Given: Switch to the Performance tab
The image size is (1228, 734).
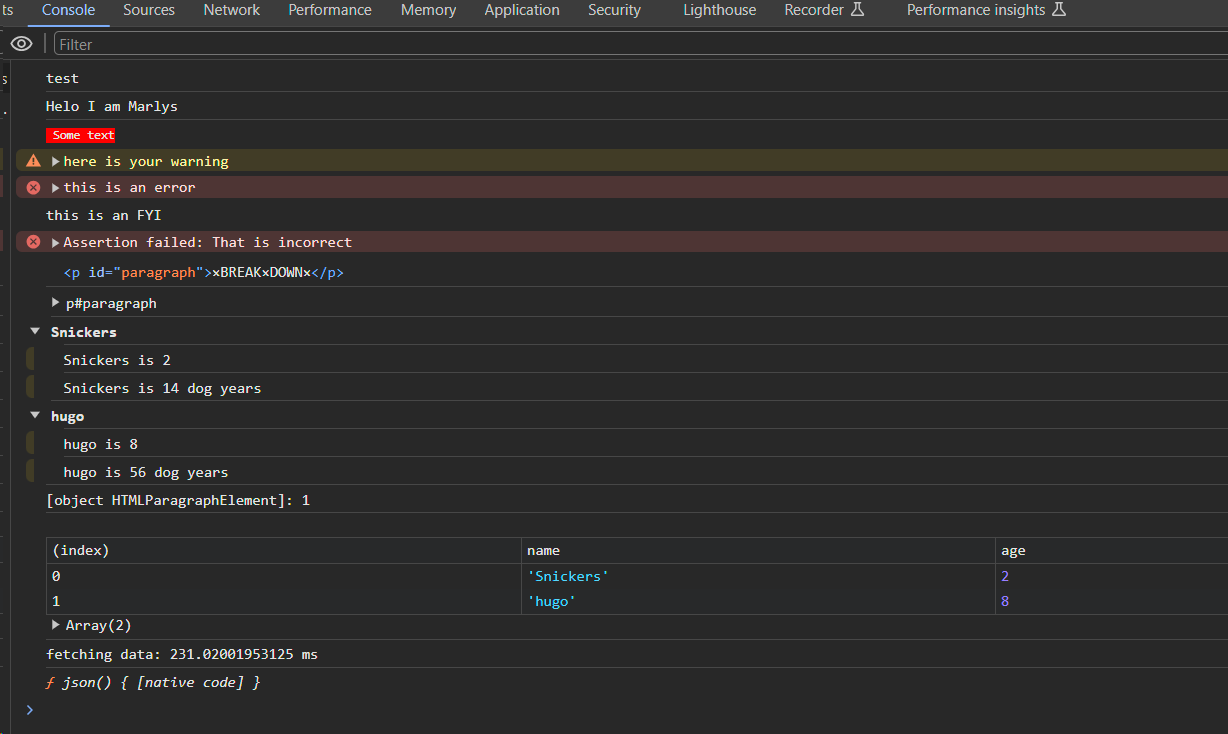Looking at the screenshot, I should click(x=330, y=10).
